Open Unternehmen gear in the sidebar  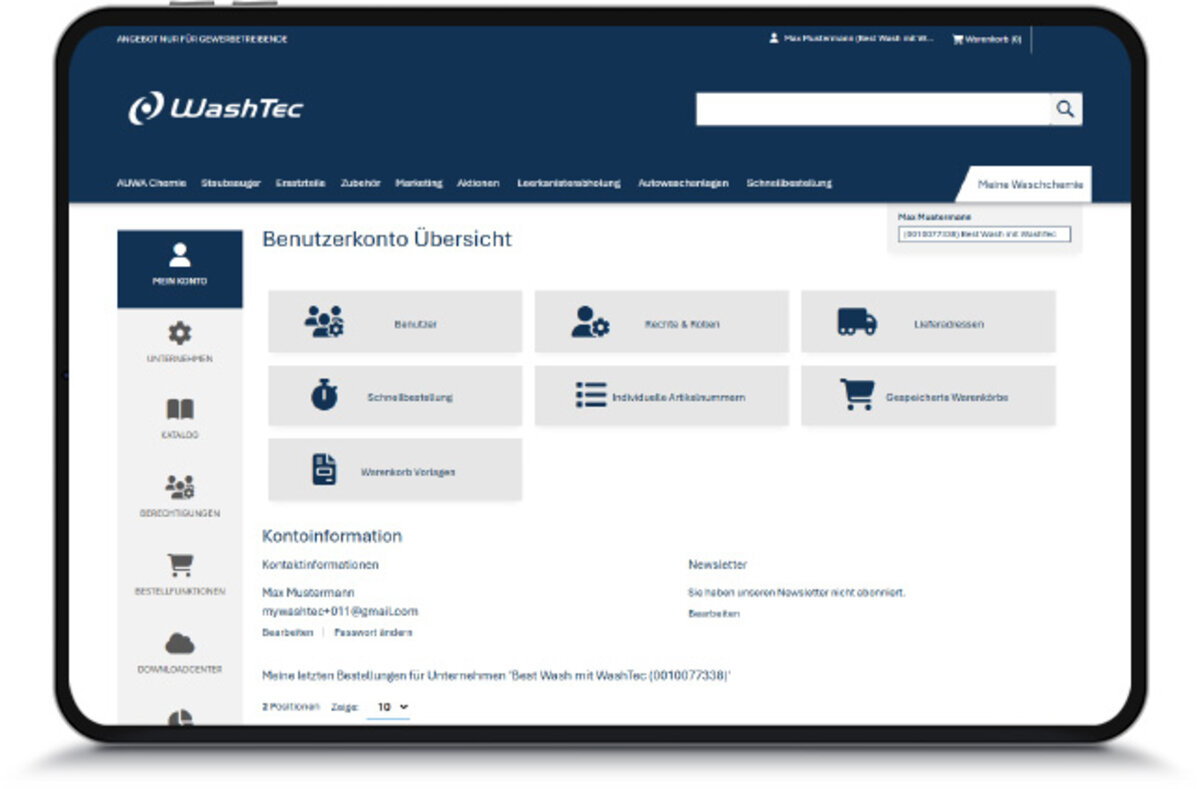pos(180,344)
